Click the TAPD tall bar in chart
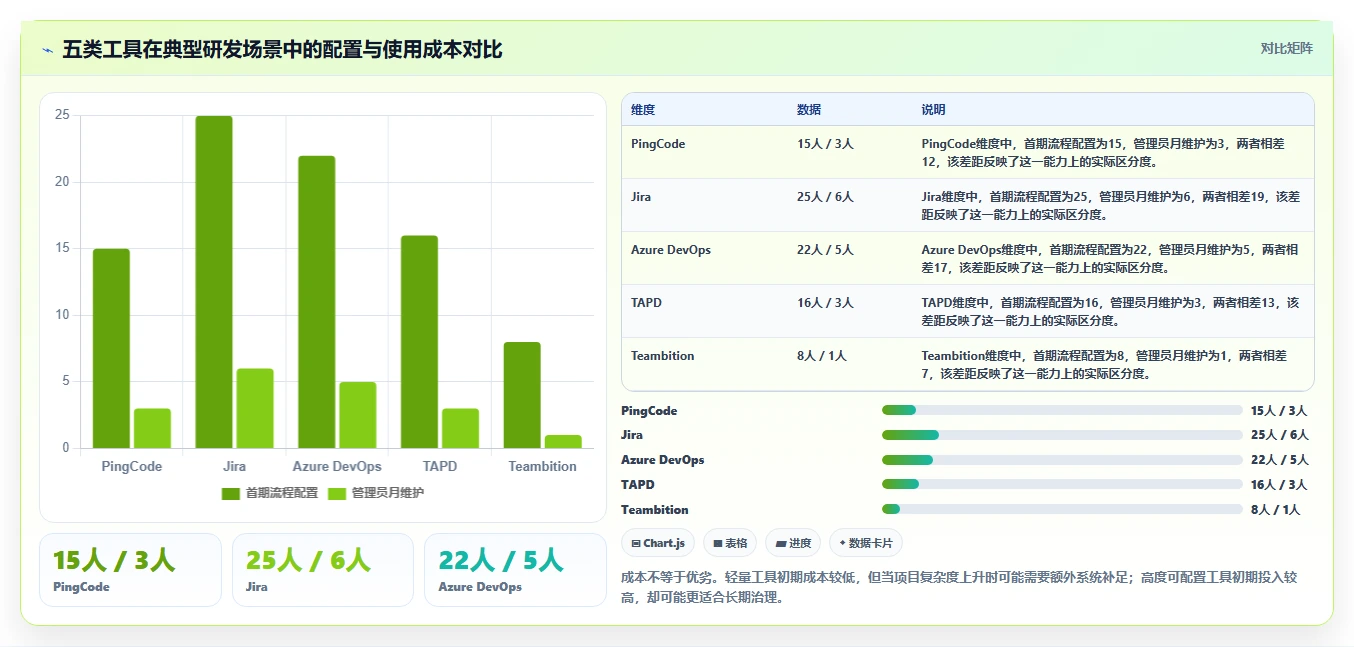Viewport: 1354px width, 647px height. 419,342
